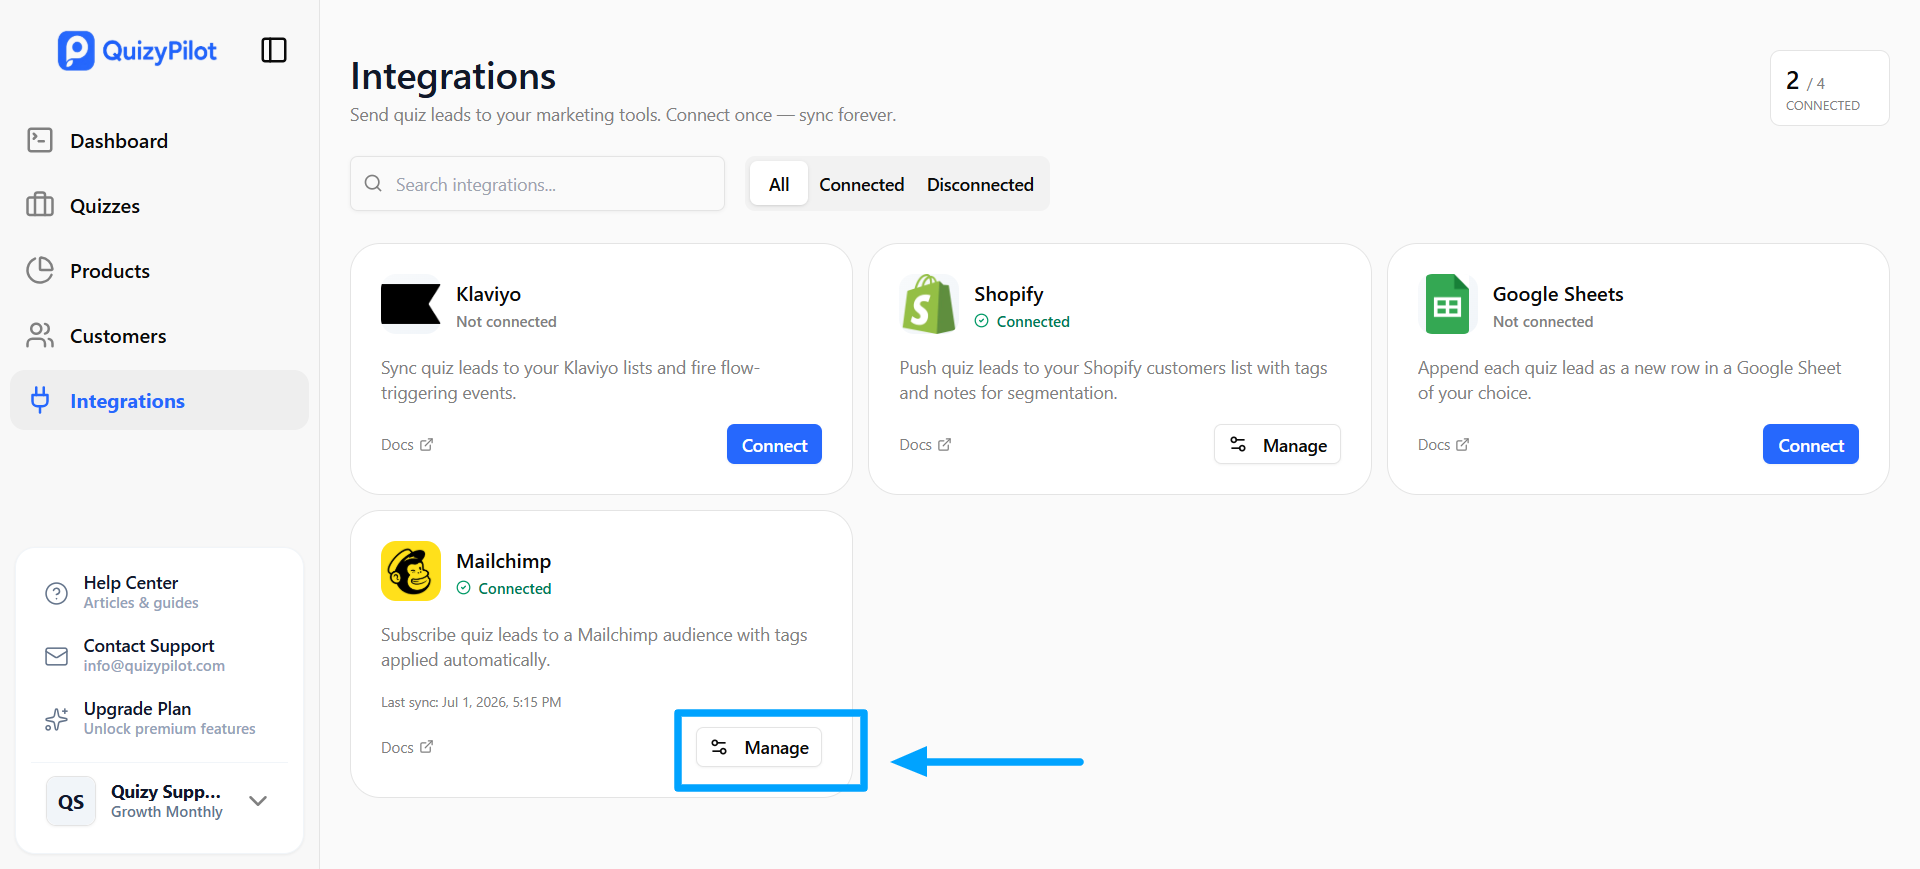1920x869 pixels.
Task: Click the external link icon beside Shopify Docs
Action: click(x=945, y=444)
